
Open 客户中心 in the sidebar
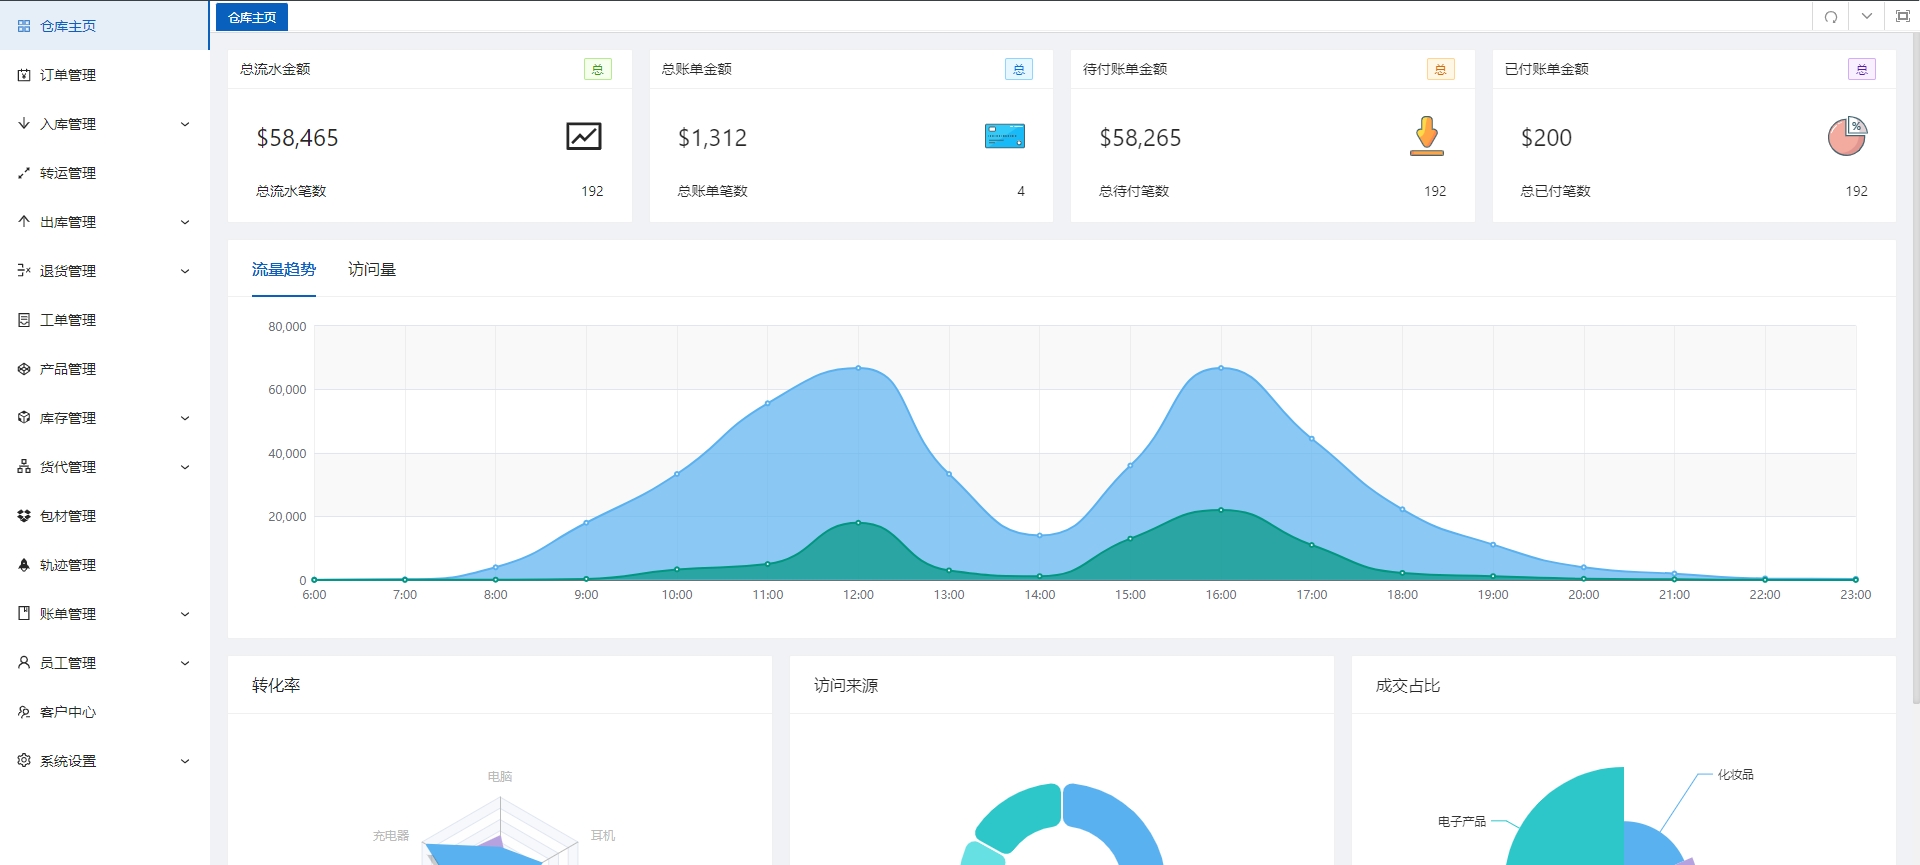click(x=105, y=712)
